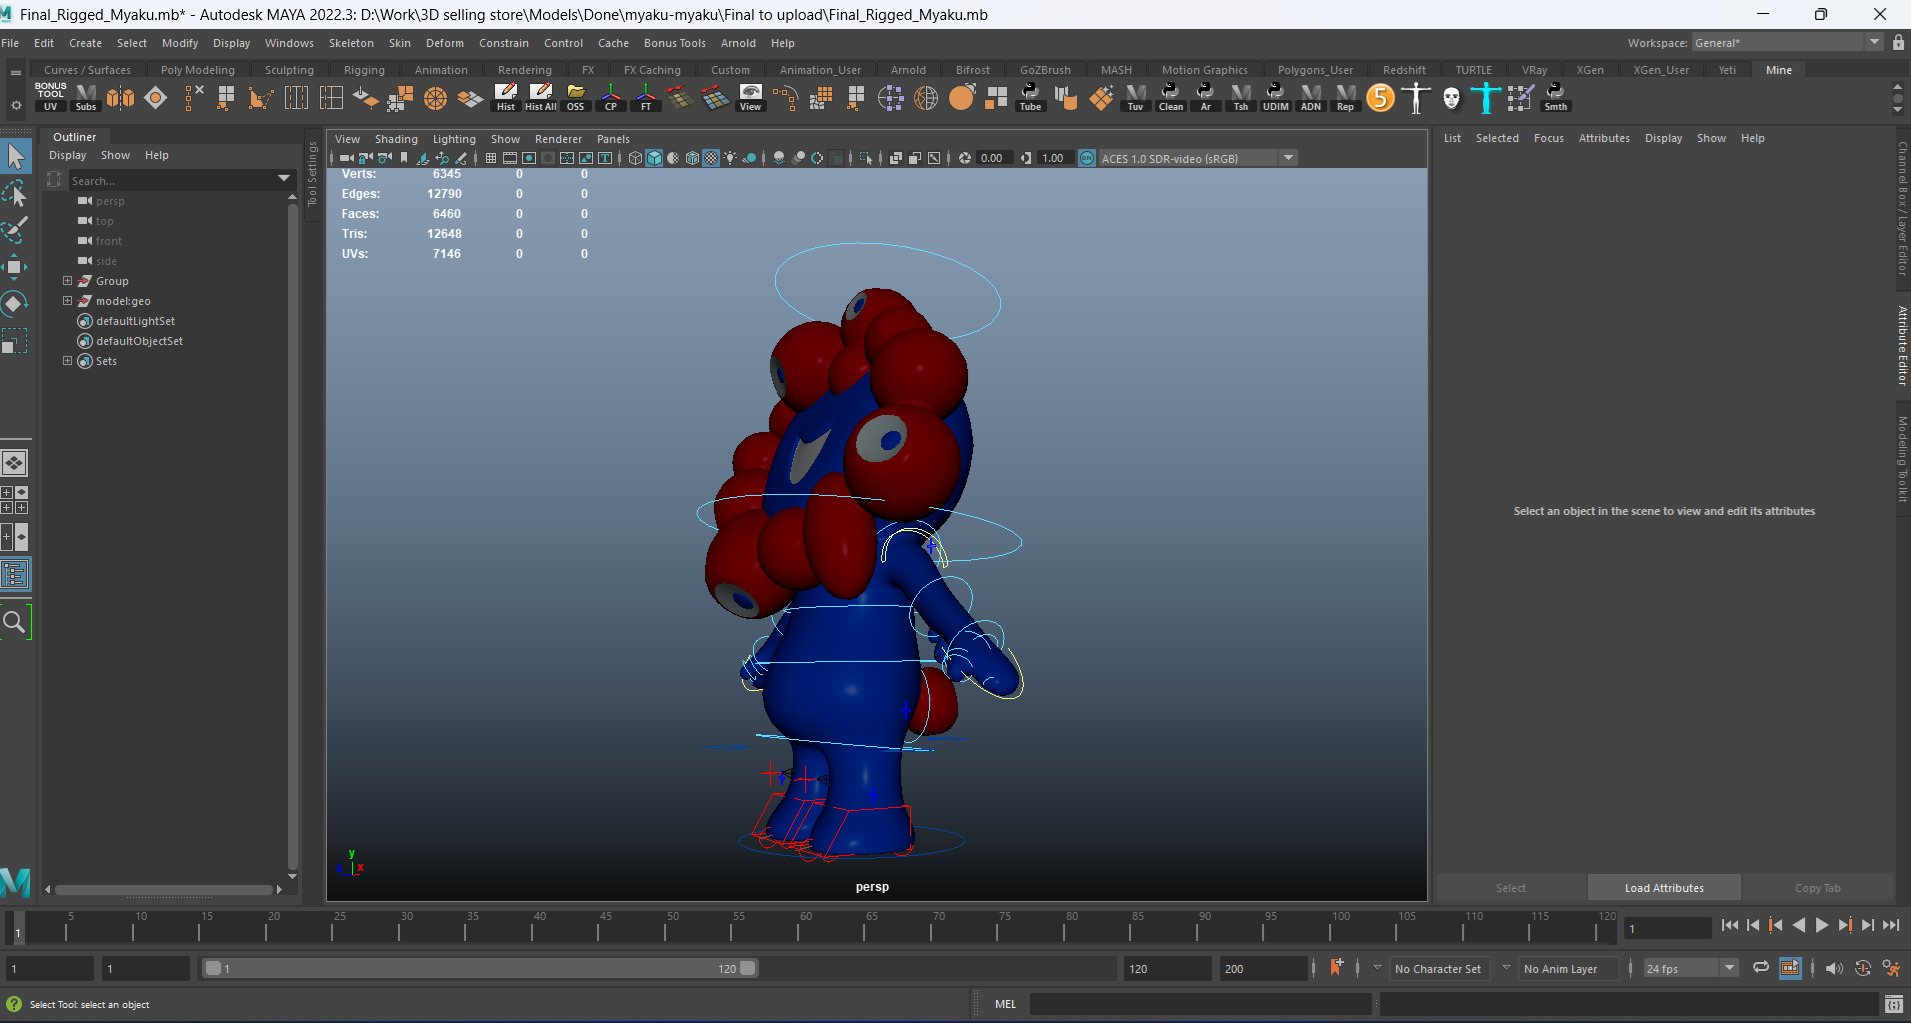The image size is (1911, 1023).
Task: Click the white skull face shelf icon
Action: coord(1451,97)
